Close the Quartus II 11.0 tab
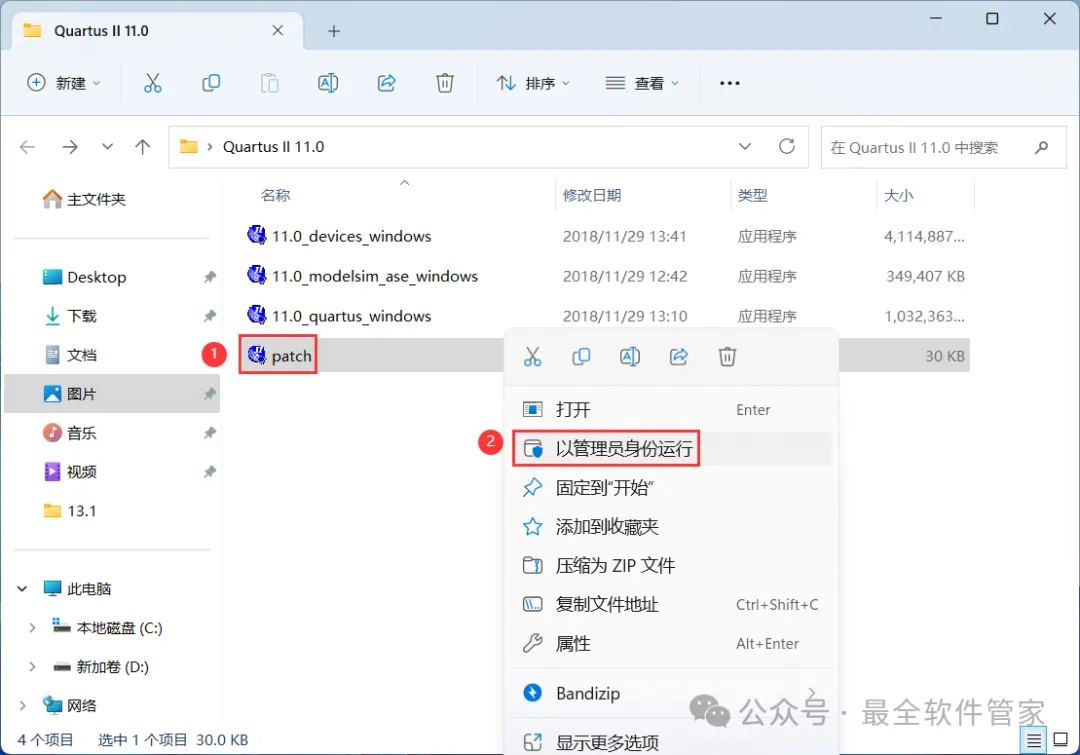The image size is (1080, 755). click(278, 30)
